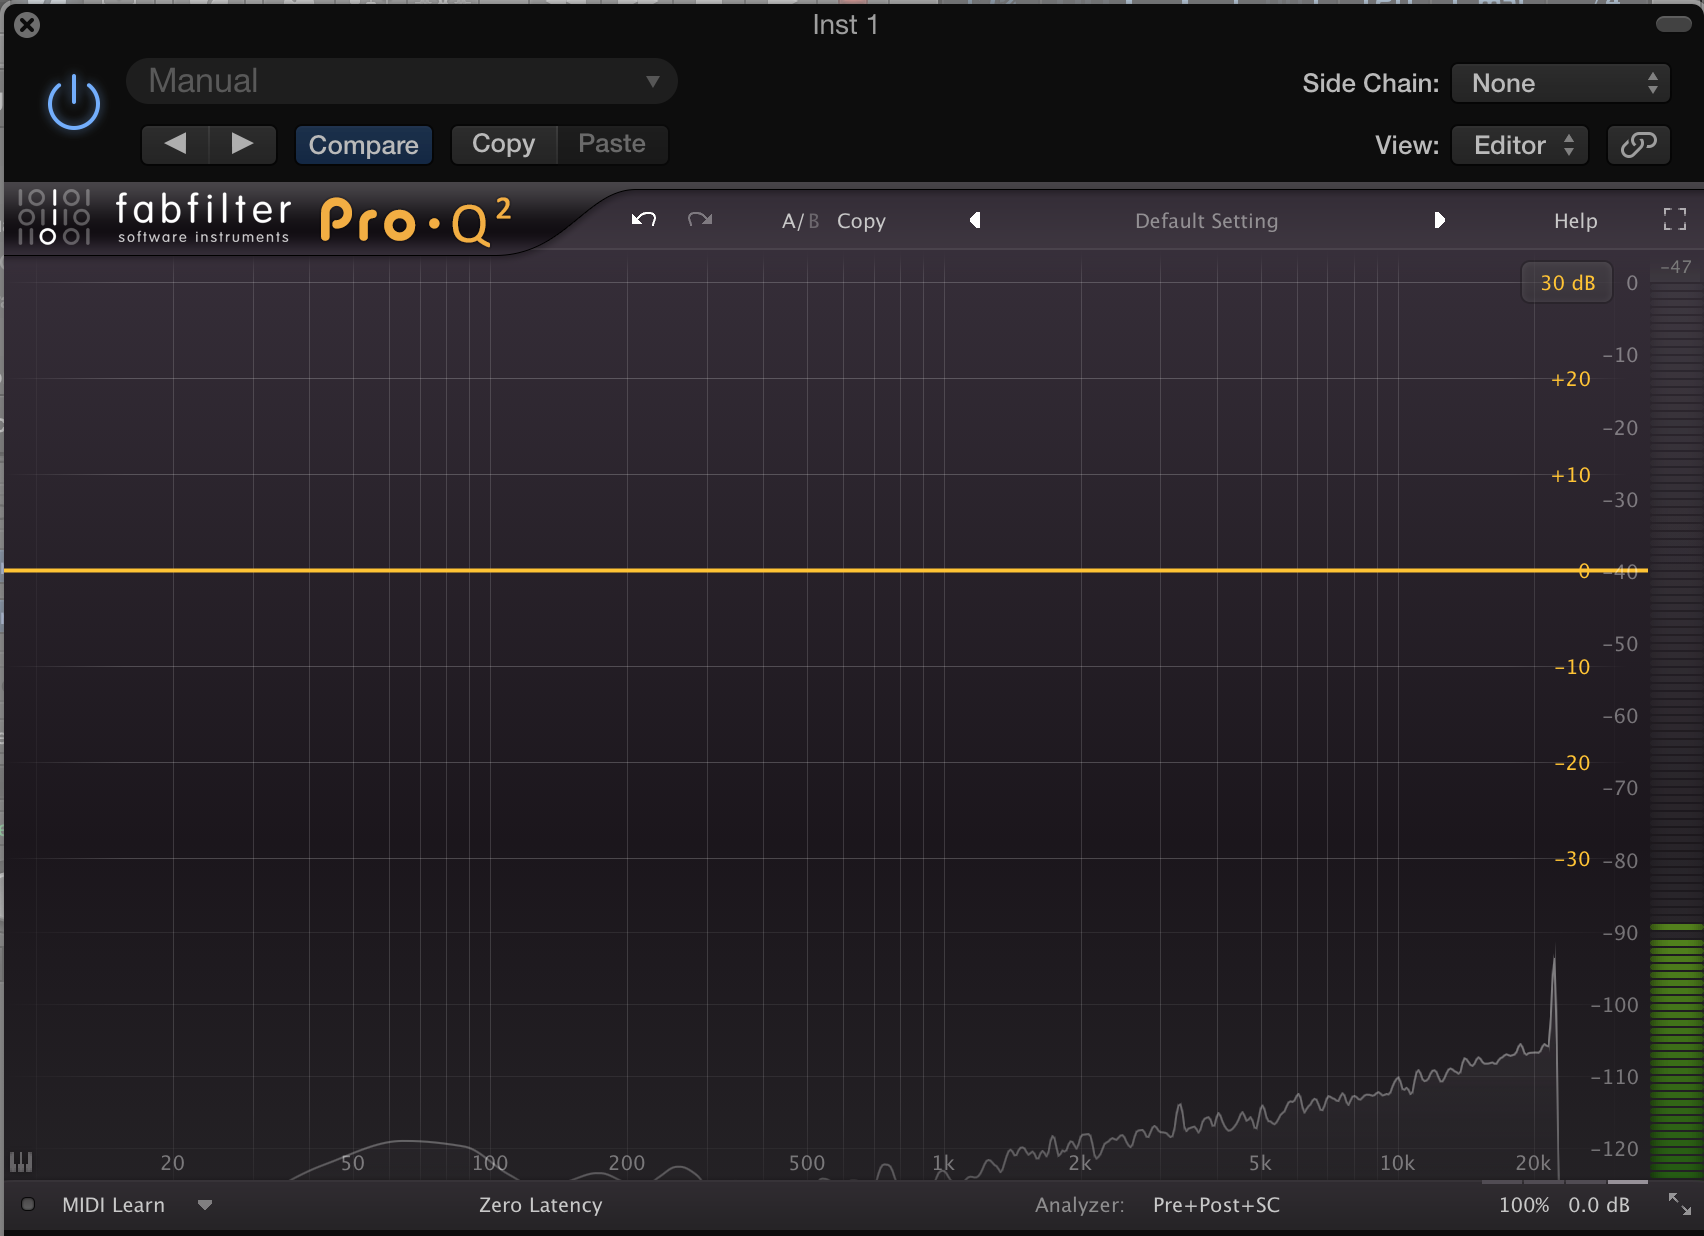
Task: Go to previous preset with left triangle
Action: [x=975, y=220]
